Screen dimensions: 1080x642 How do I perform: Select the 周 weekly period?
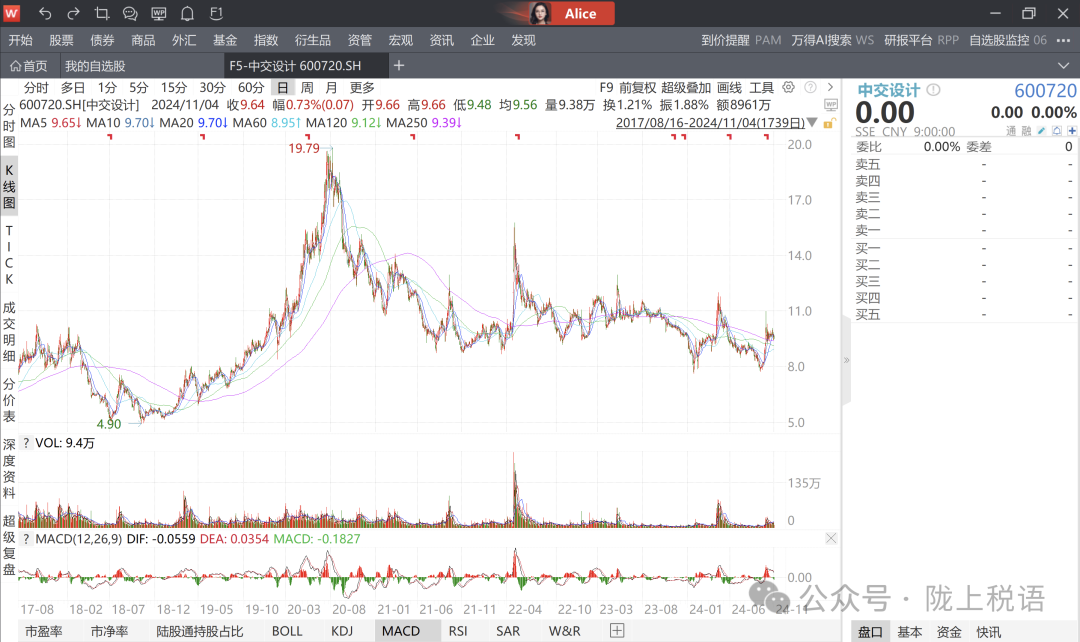[307, 87]
